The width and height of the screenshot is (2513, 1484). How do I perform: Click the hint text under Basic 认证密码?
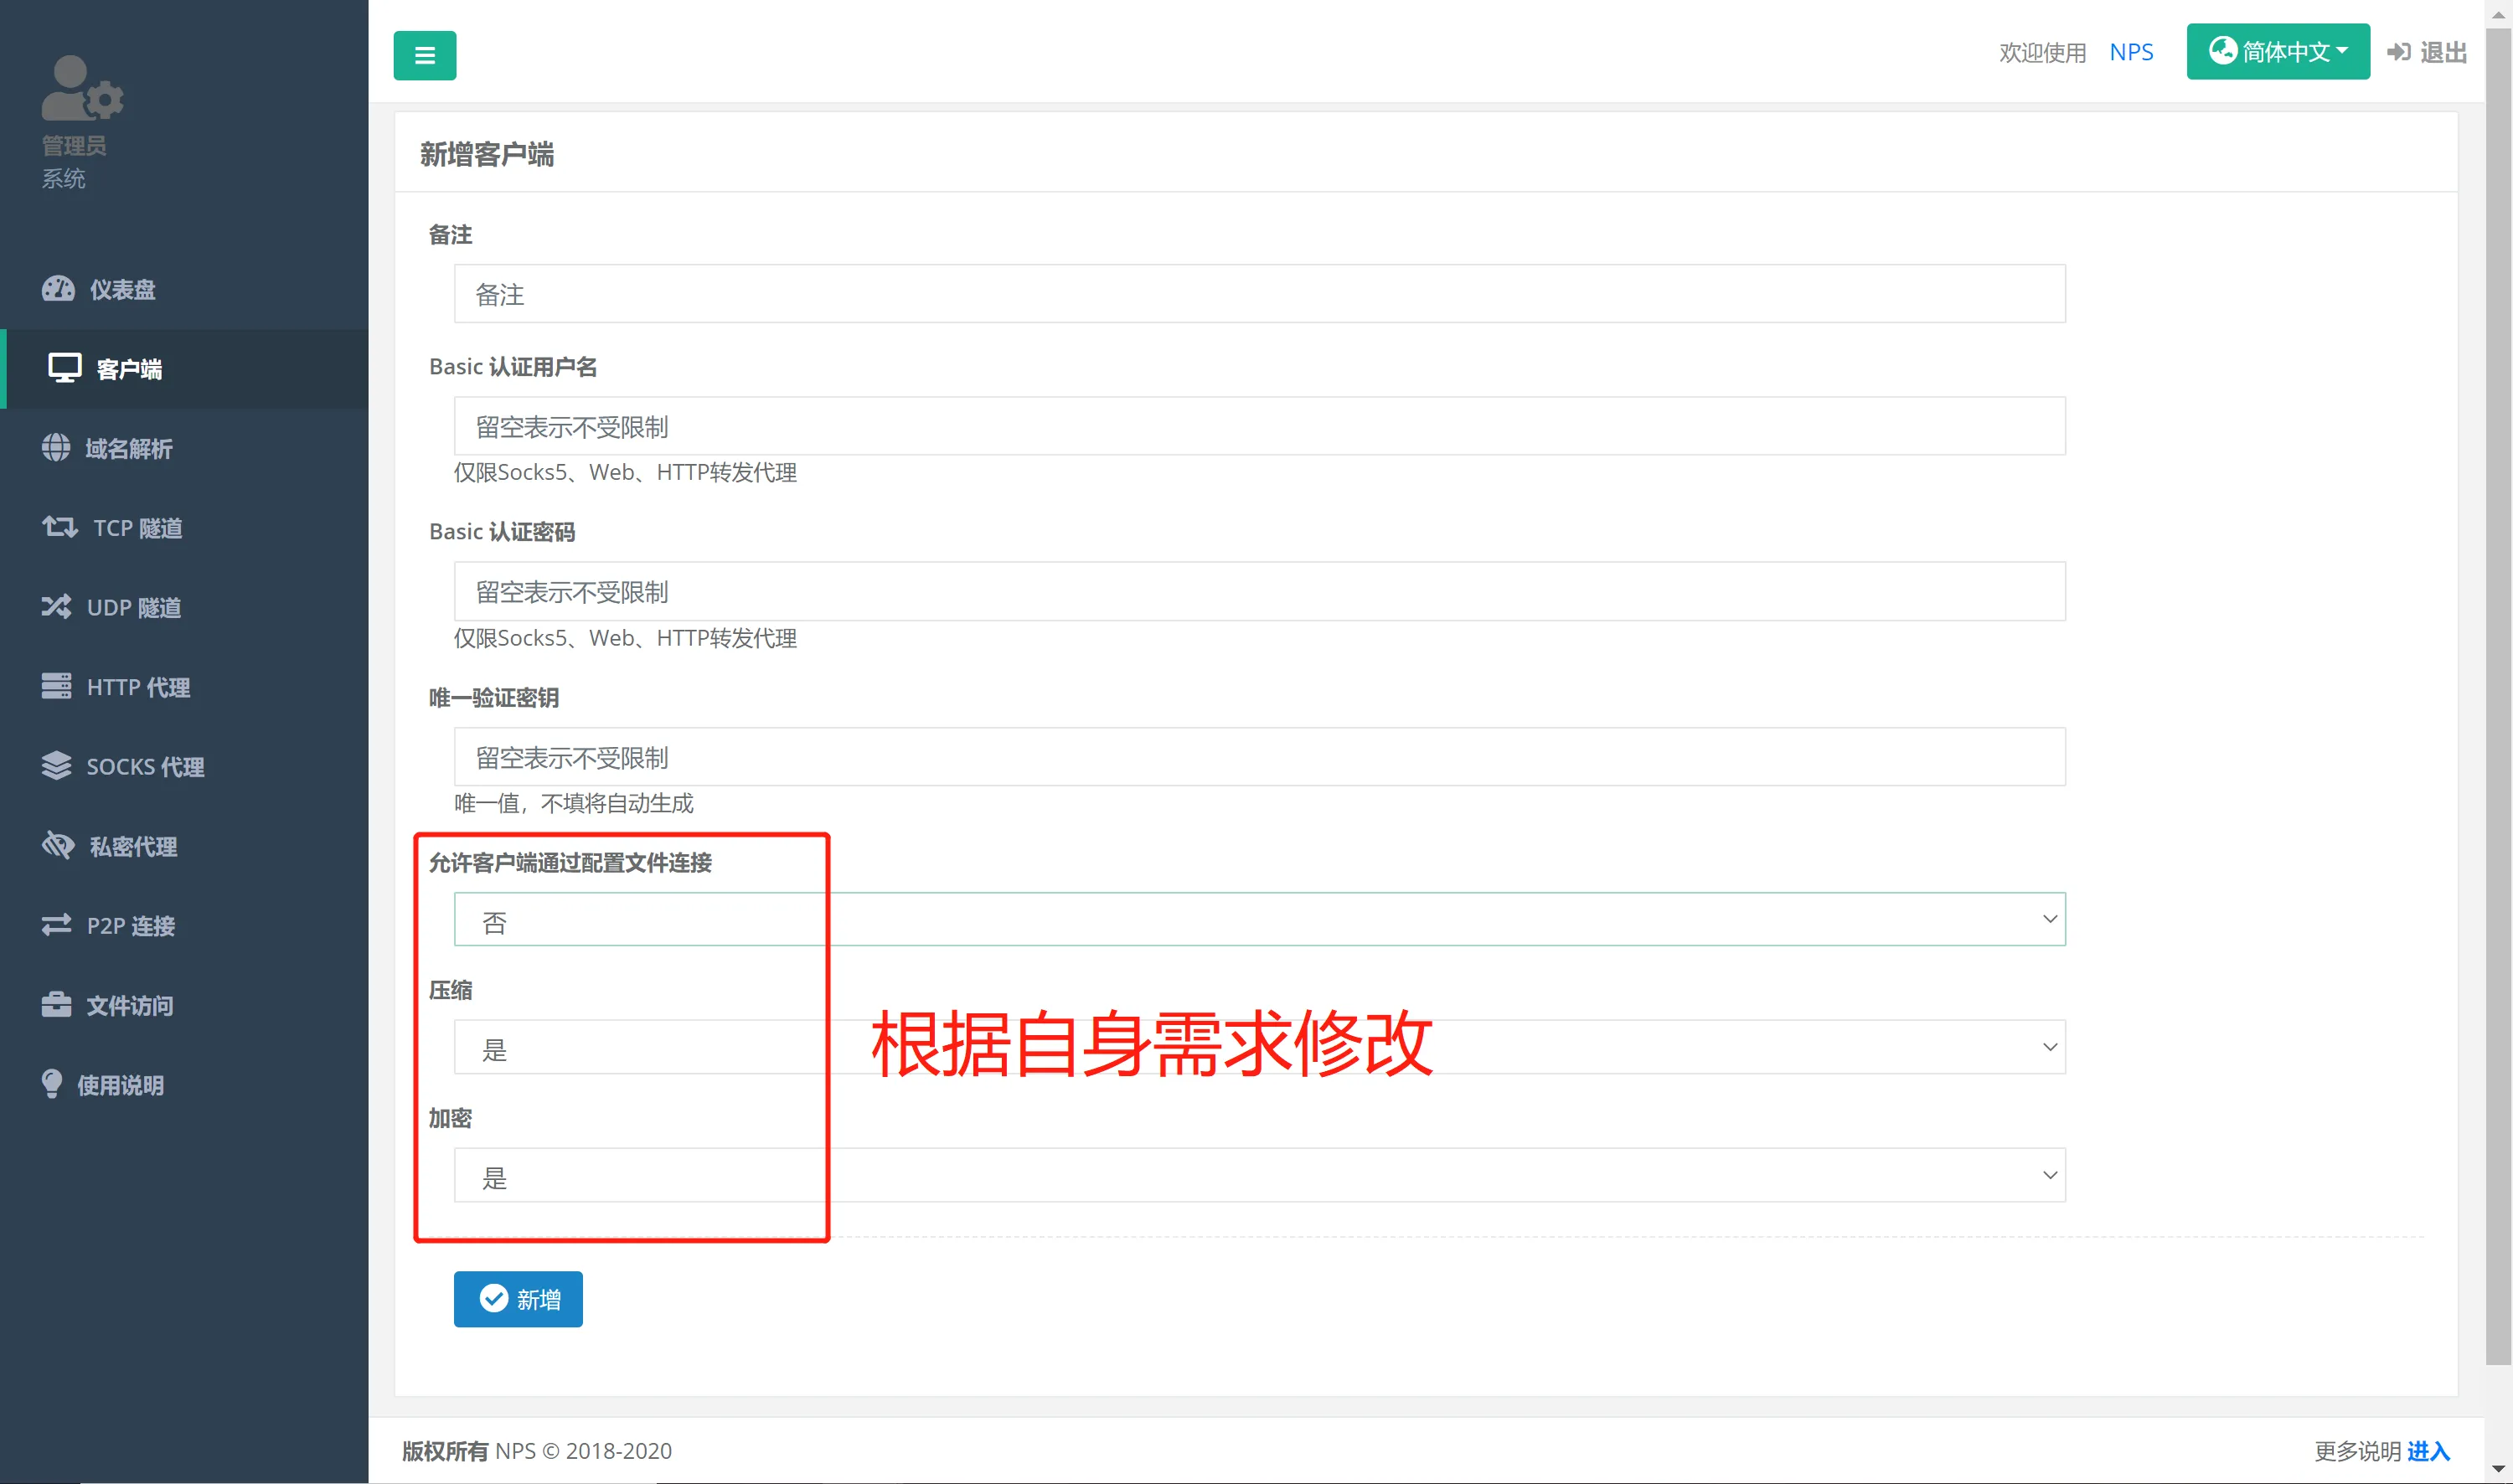pyautogui.click(x=625, y=638)
